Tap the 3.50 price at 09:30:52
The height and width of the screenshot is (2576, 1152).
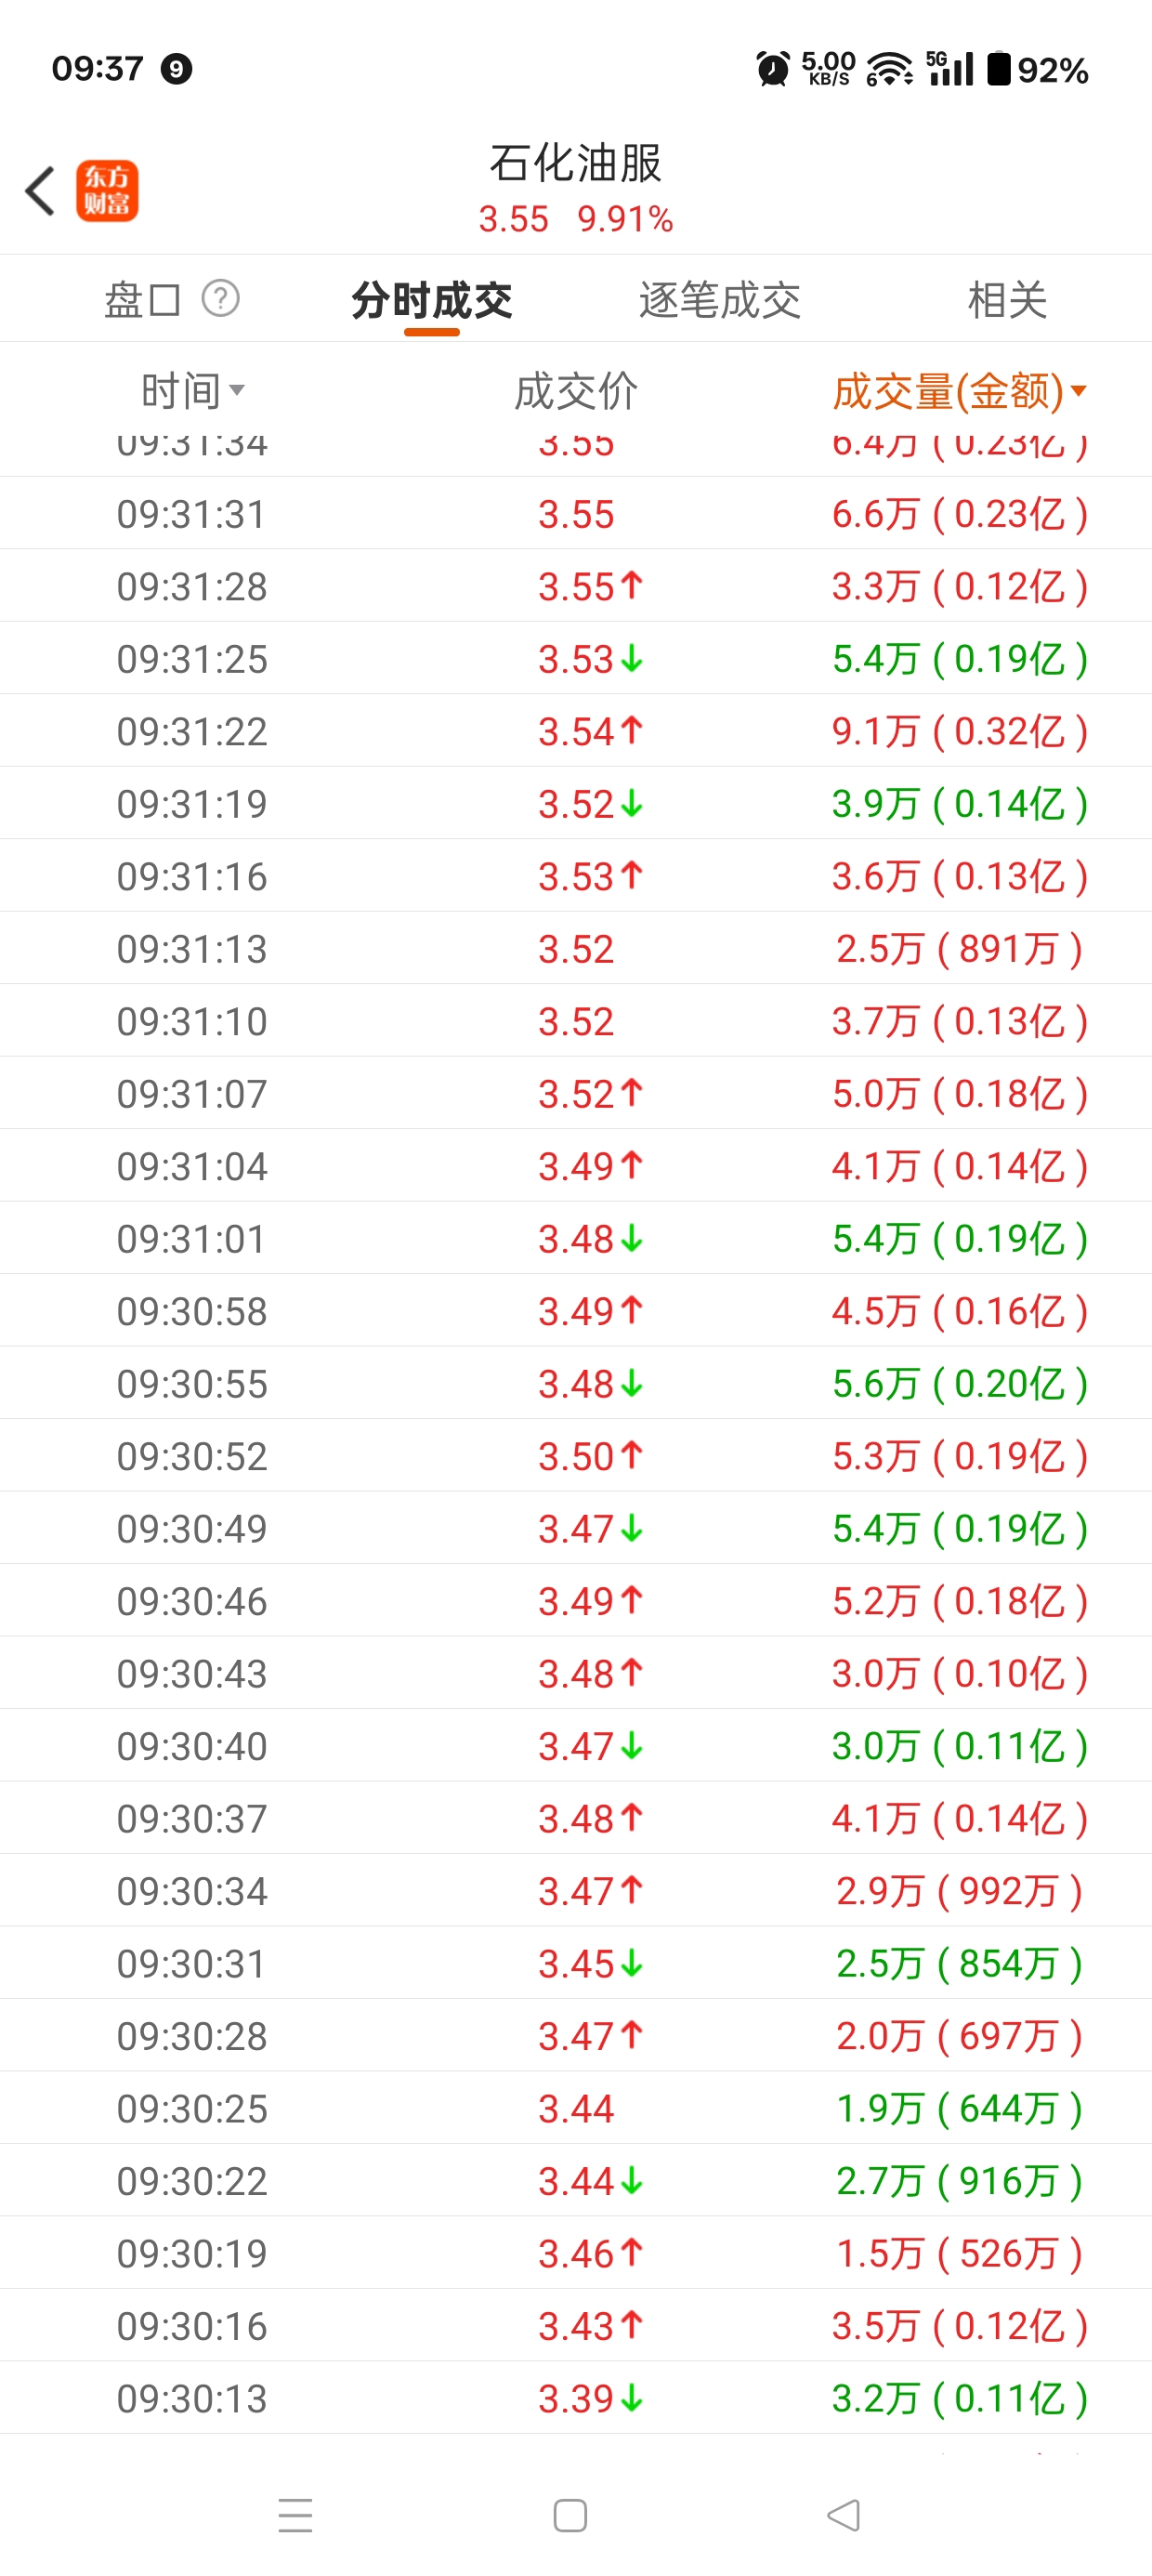[576, 1456]
